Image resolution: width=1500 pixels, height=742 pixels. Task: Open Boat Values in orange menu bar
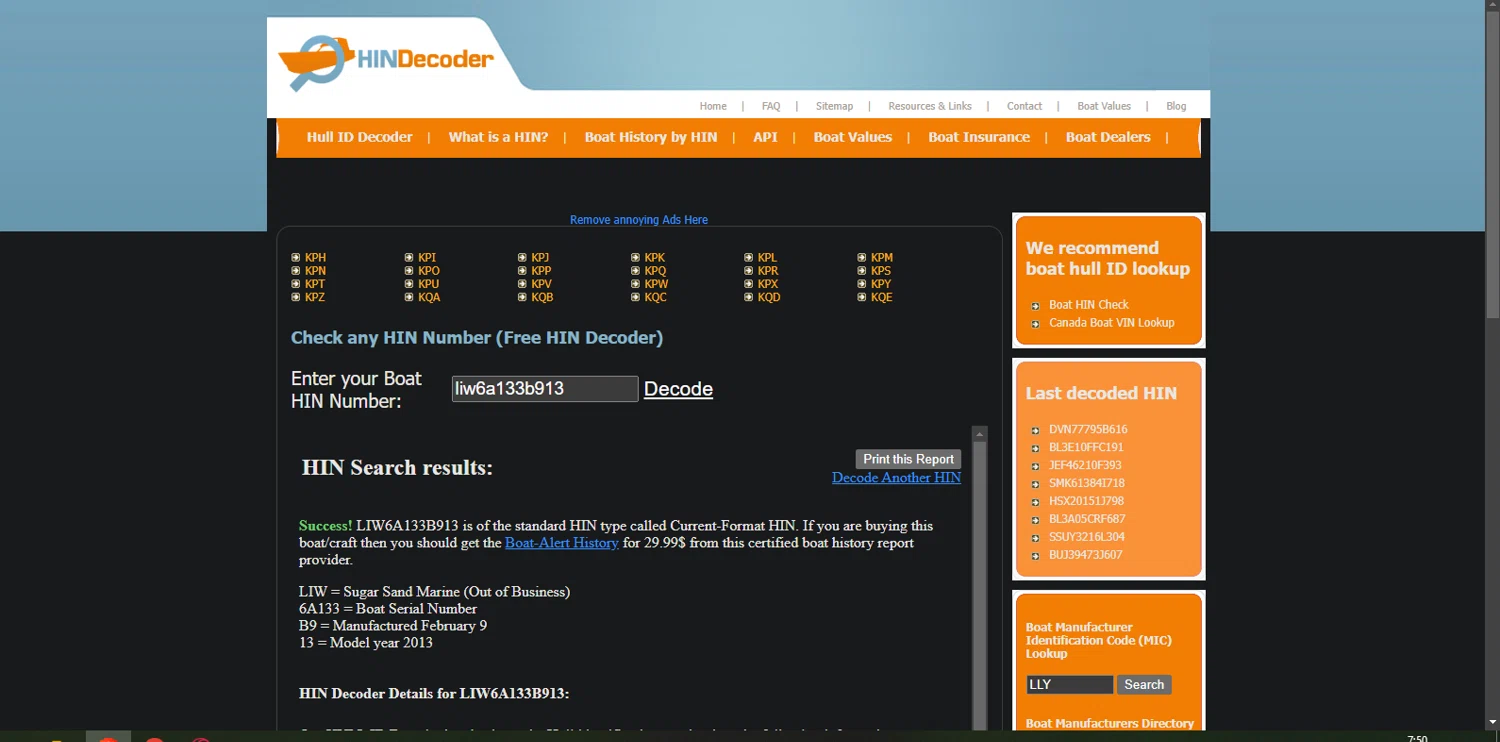853,137
